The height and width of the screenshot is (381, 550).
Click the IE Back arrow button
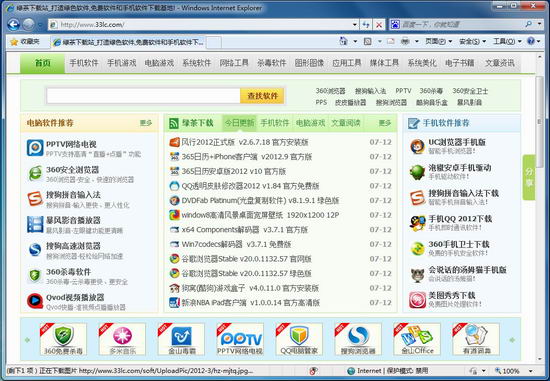click(x=14, y=25)
